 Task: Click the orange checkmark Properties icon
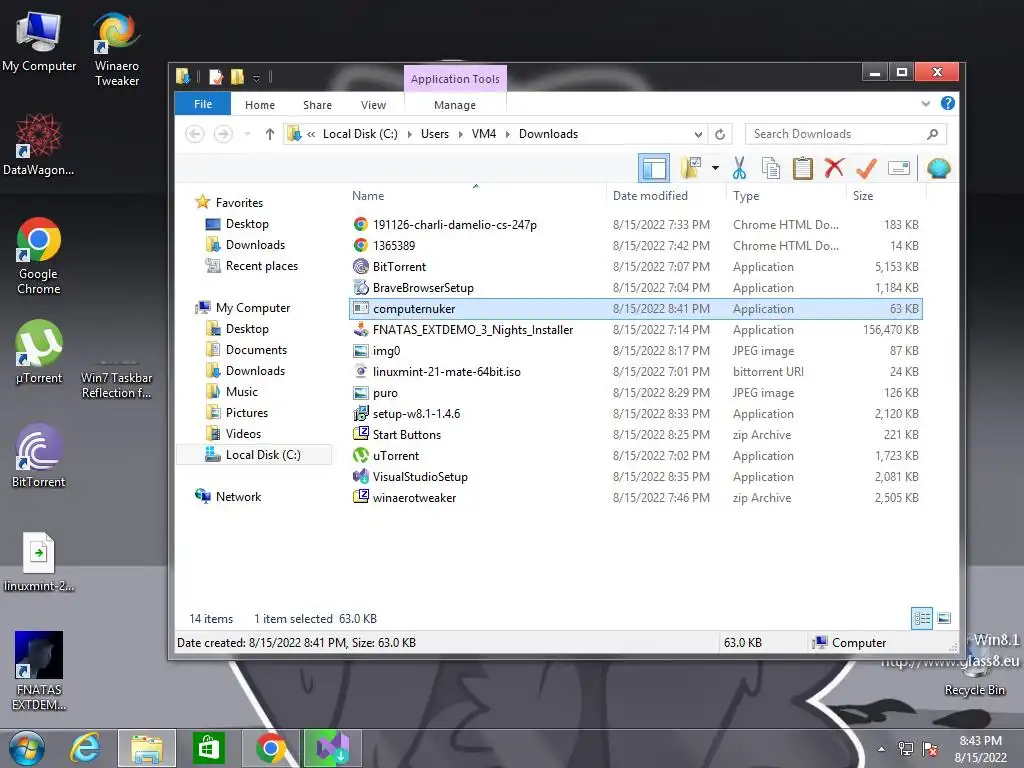point(866,168)
